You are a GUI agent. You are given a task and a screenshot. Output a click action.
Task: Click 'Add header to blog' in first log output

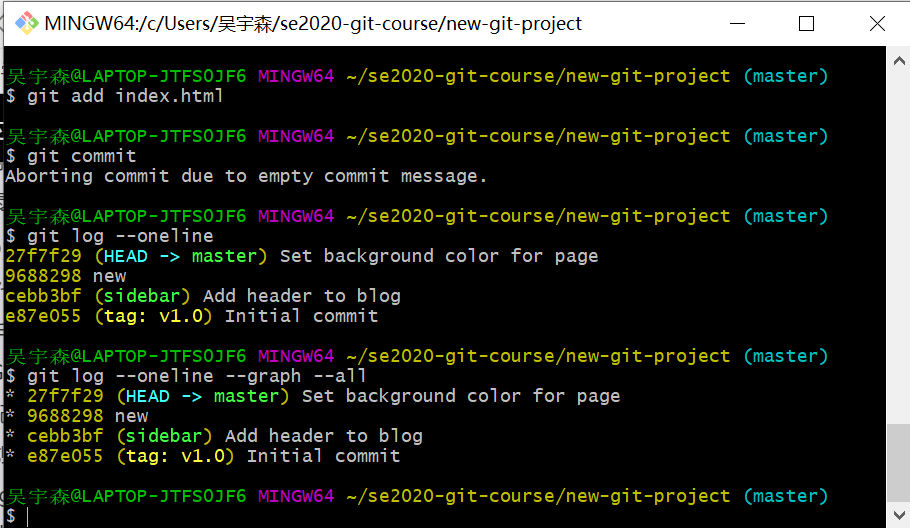[x=301, y=296]
